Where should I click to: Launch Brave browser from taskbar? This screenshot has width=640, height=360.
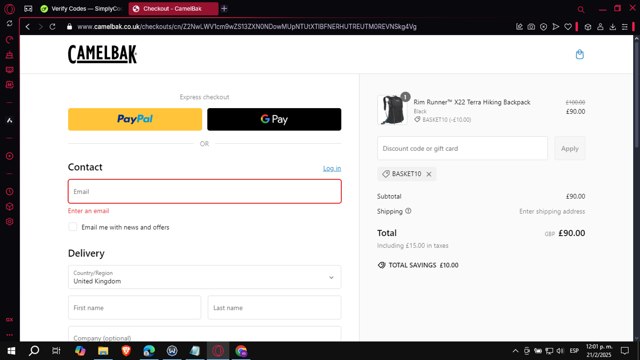tap(126, 351)
